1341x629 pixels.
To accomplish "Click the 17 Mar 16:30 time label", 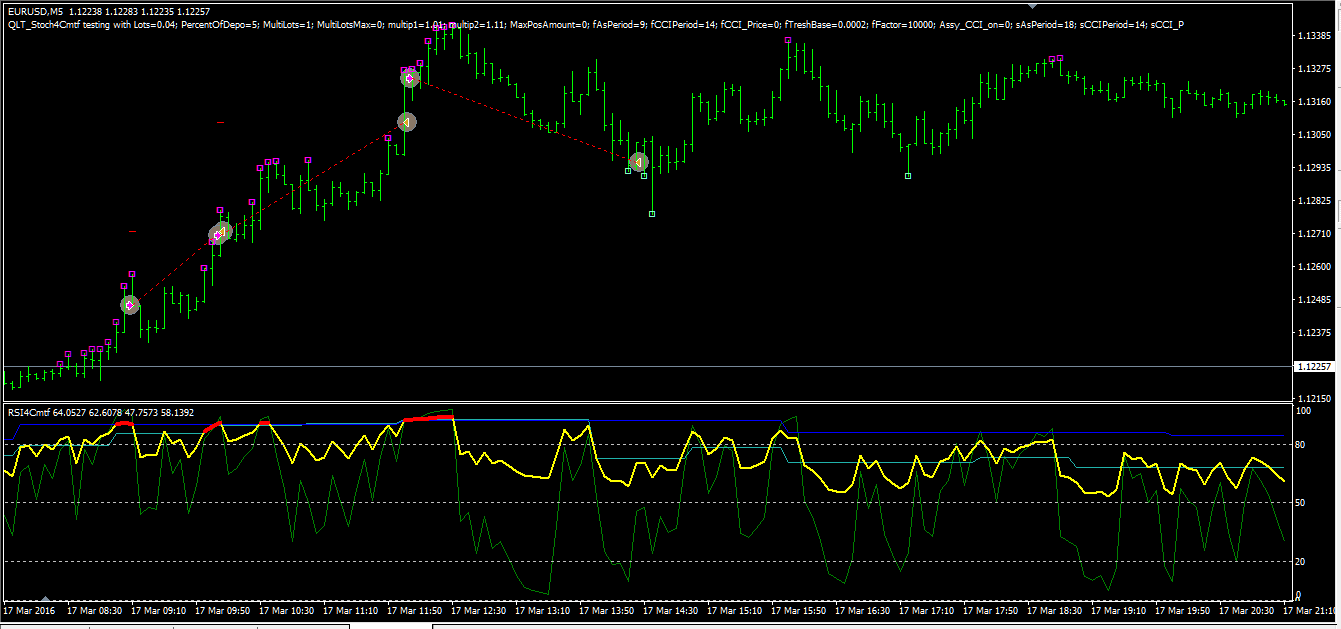I will click(x=863, y=610).
